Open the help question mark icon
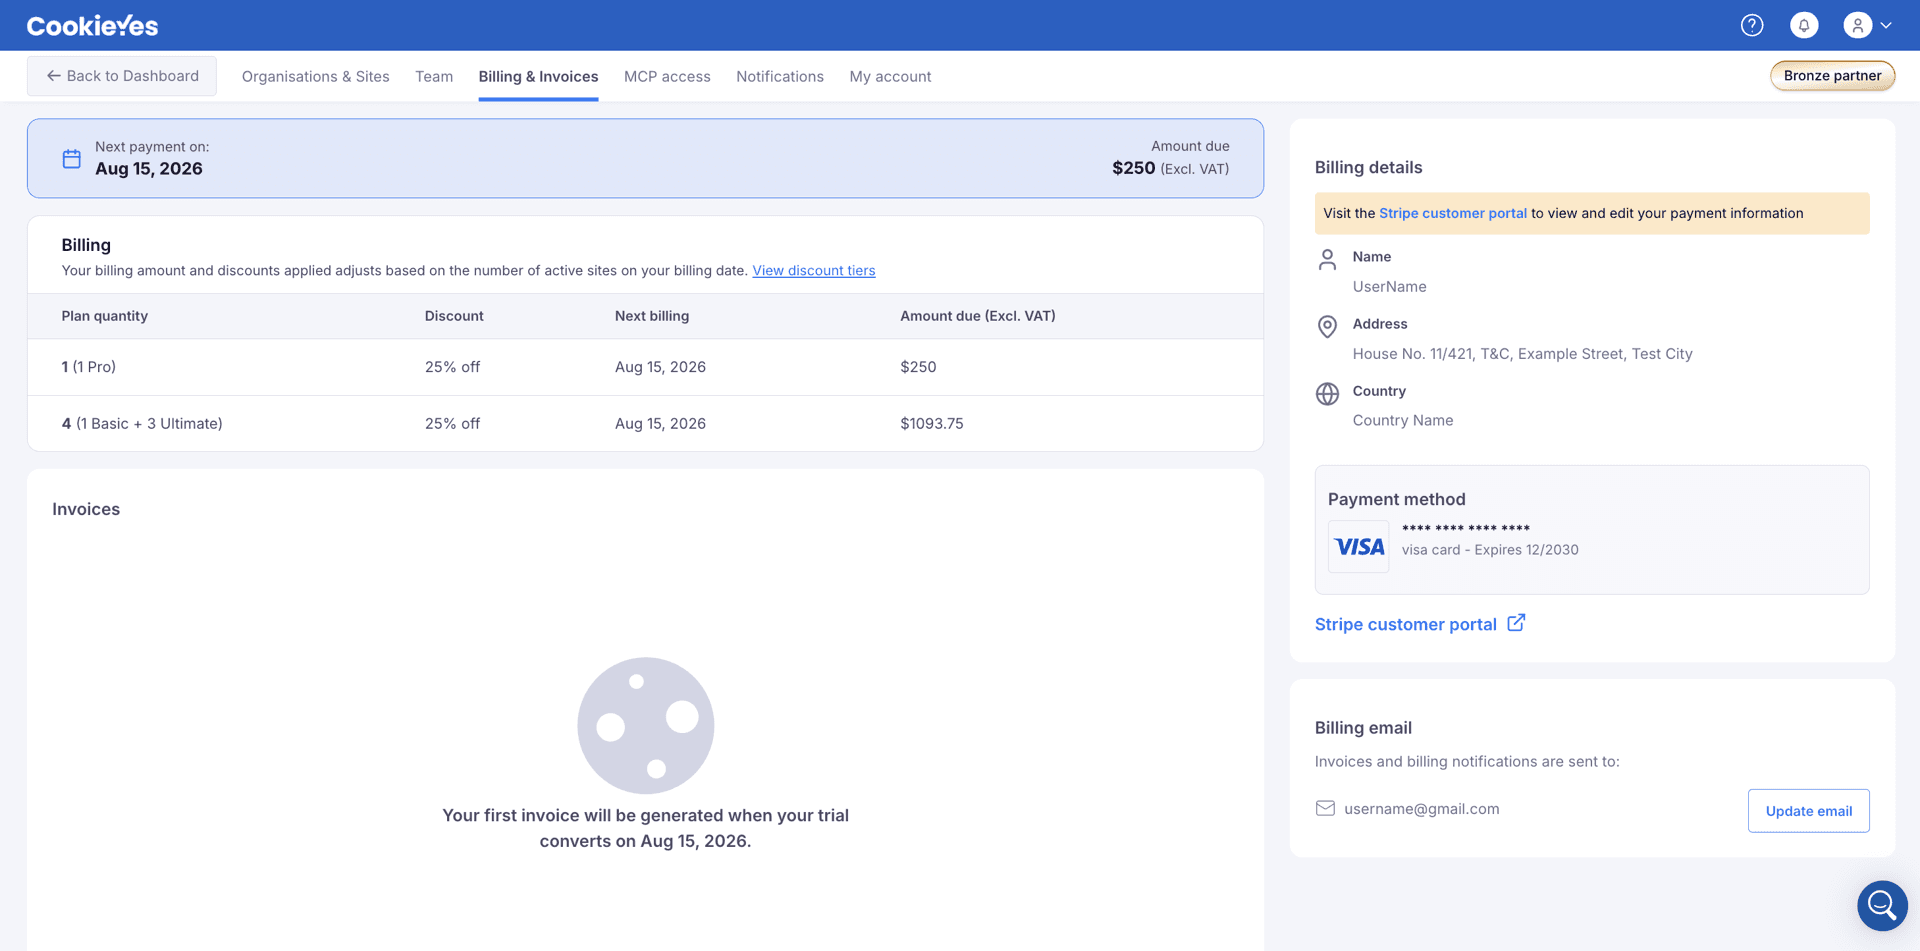This screenshot has height=951, width=1920. [x=1752, y=25]
